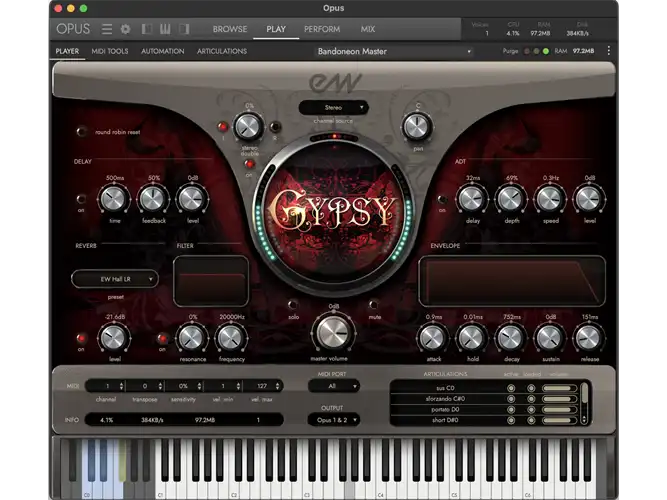Open the three-dot options menu

coord(609,51)
